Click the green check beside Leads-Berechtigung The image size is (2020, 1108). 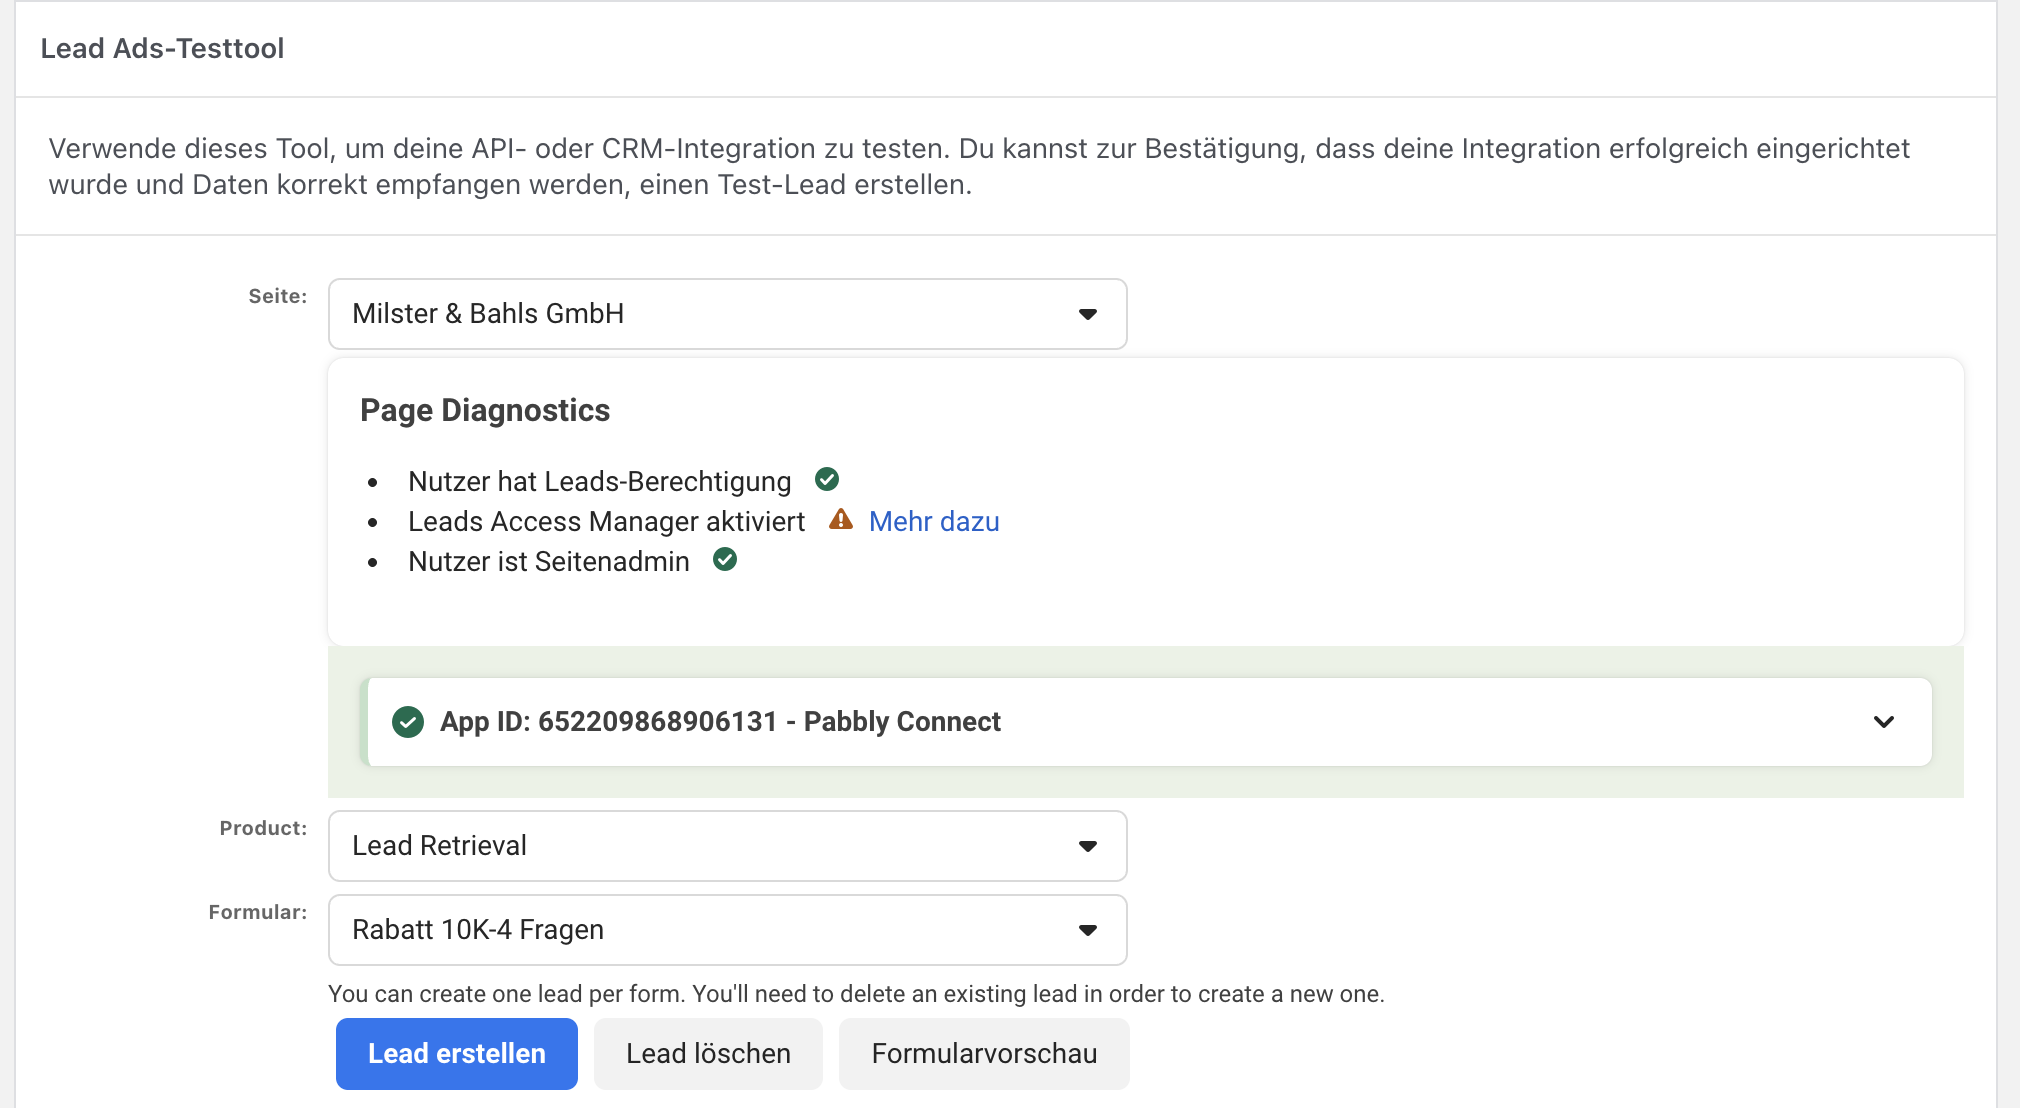(x=827, y=479)
